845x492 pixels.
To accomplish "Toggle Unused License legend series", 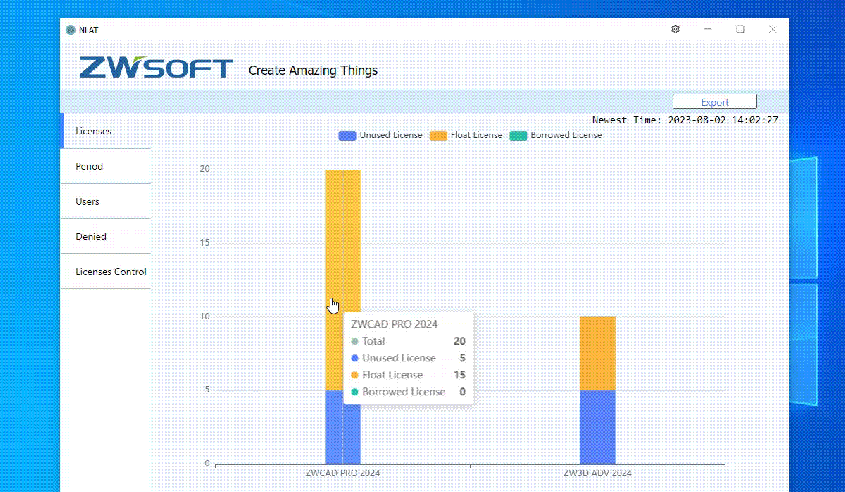I will [x=380, y=135].
